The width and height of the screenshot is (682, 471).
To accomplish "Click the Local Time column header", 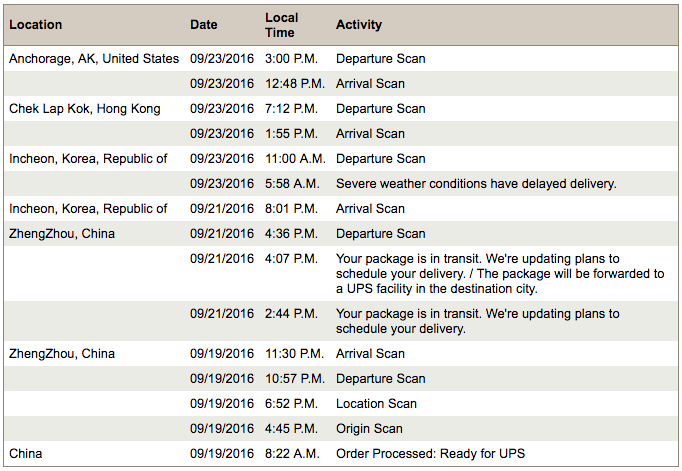I will [281, 25].
